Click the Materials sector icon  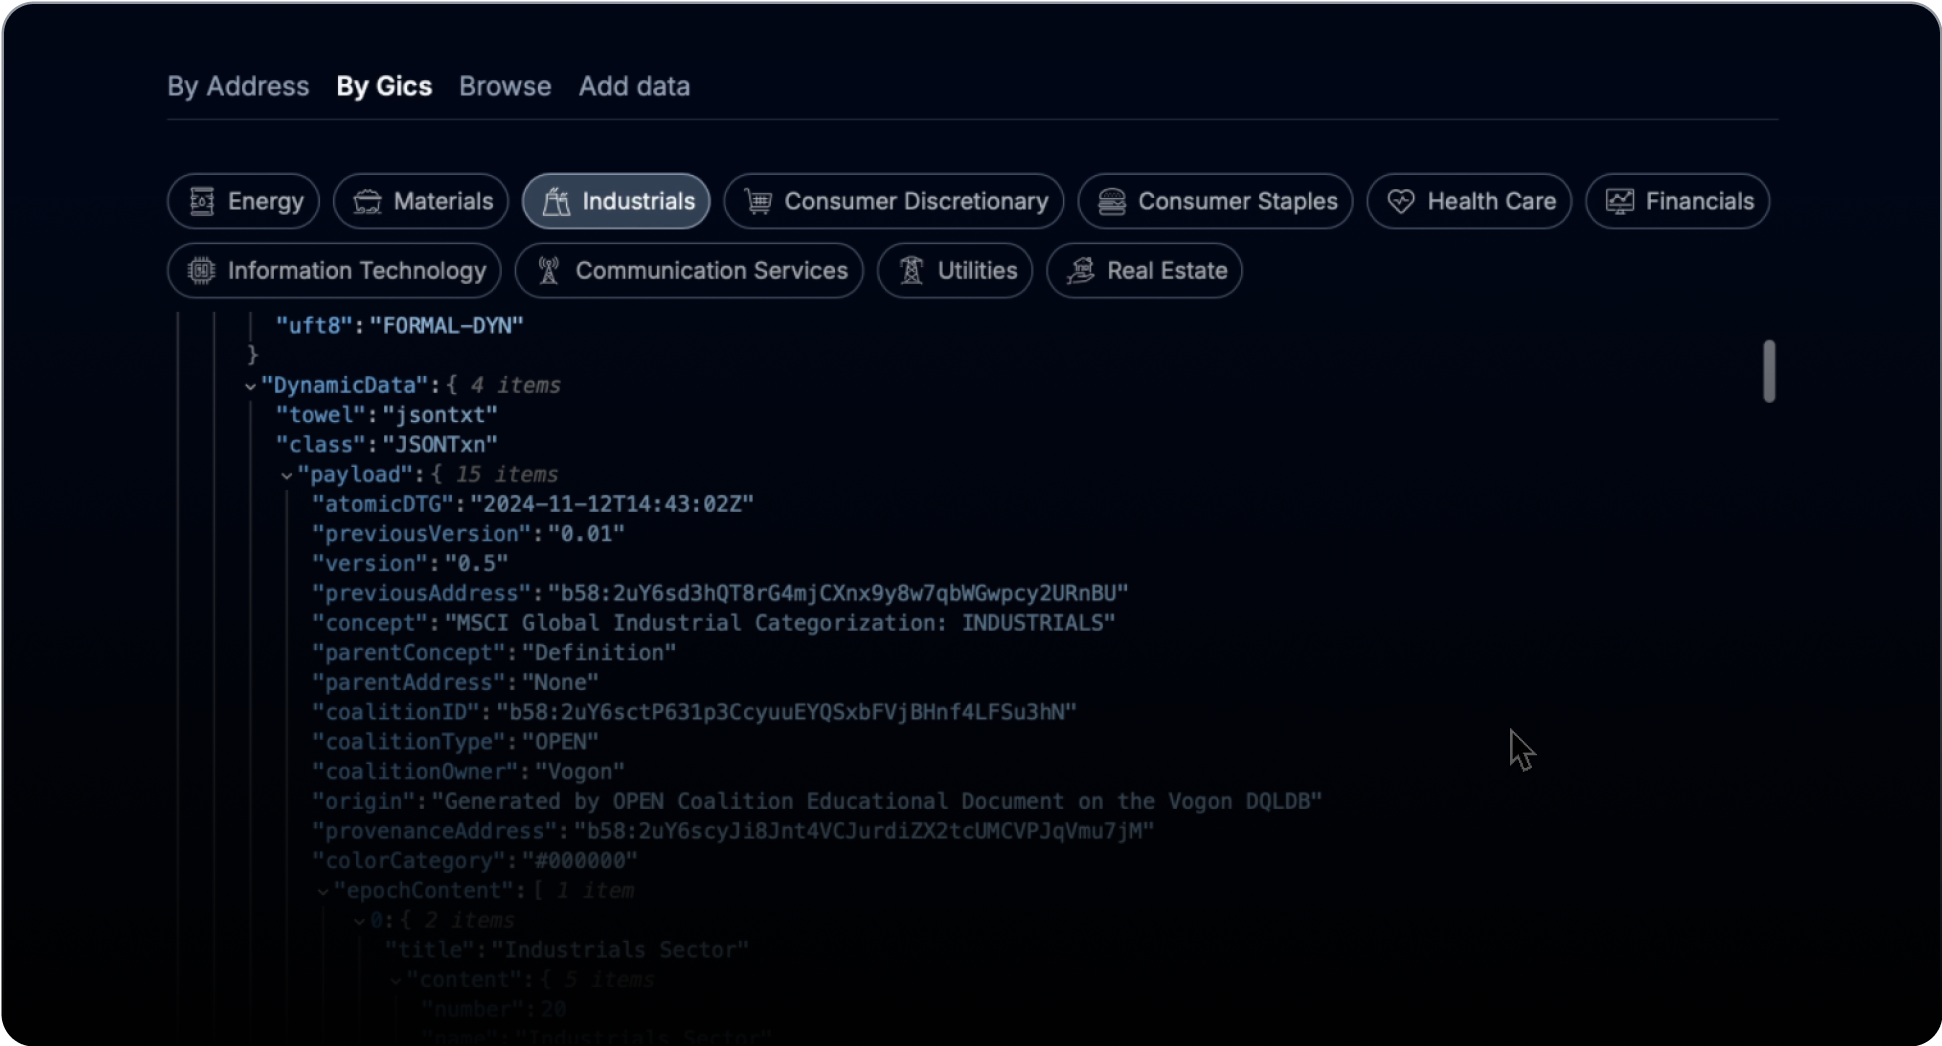point(367,202)
